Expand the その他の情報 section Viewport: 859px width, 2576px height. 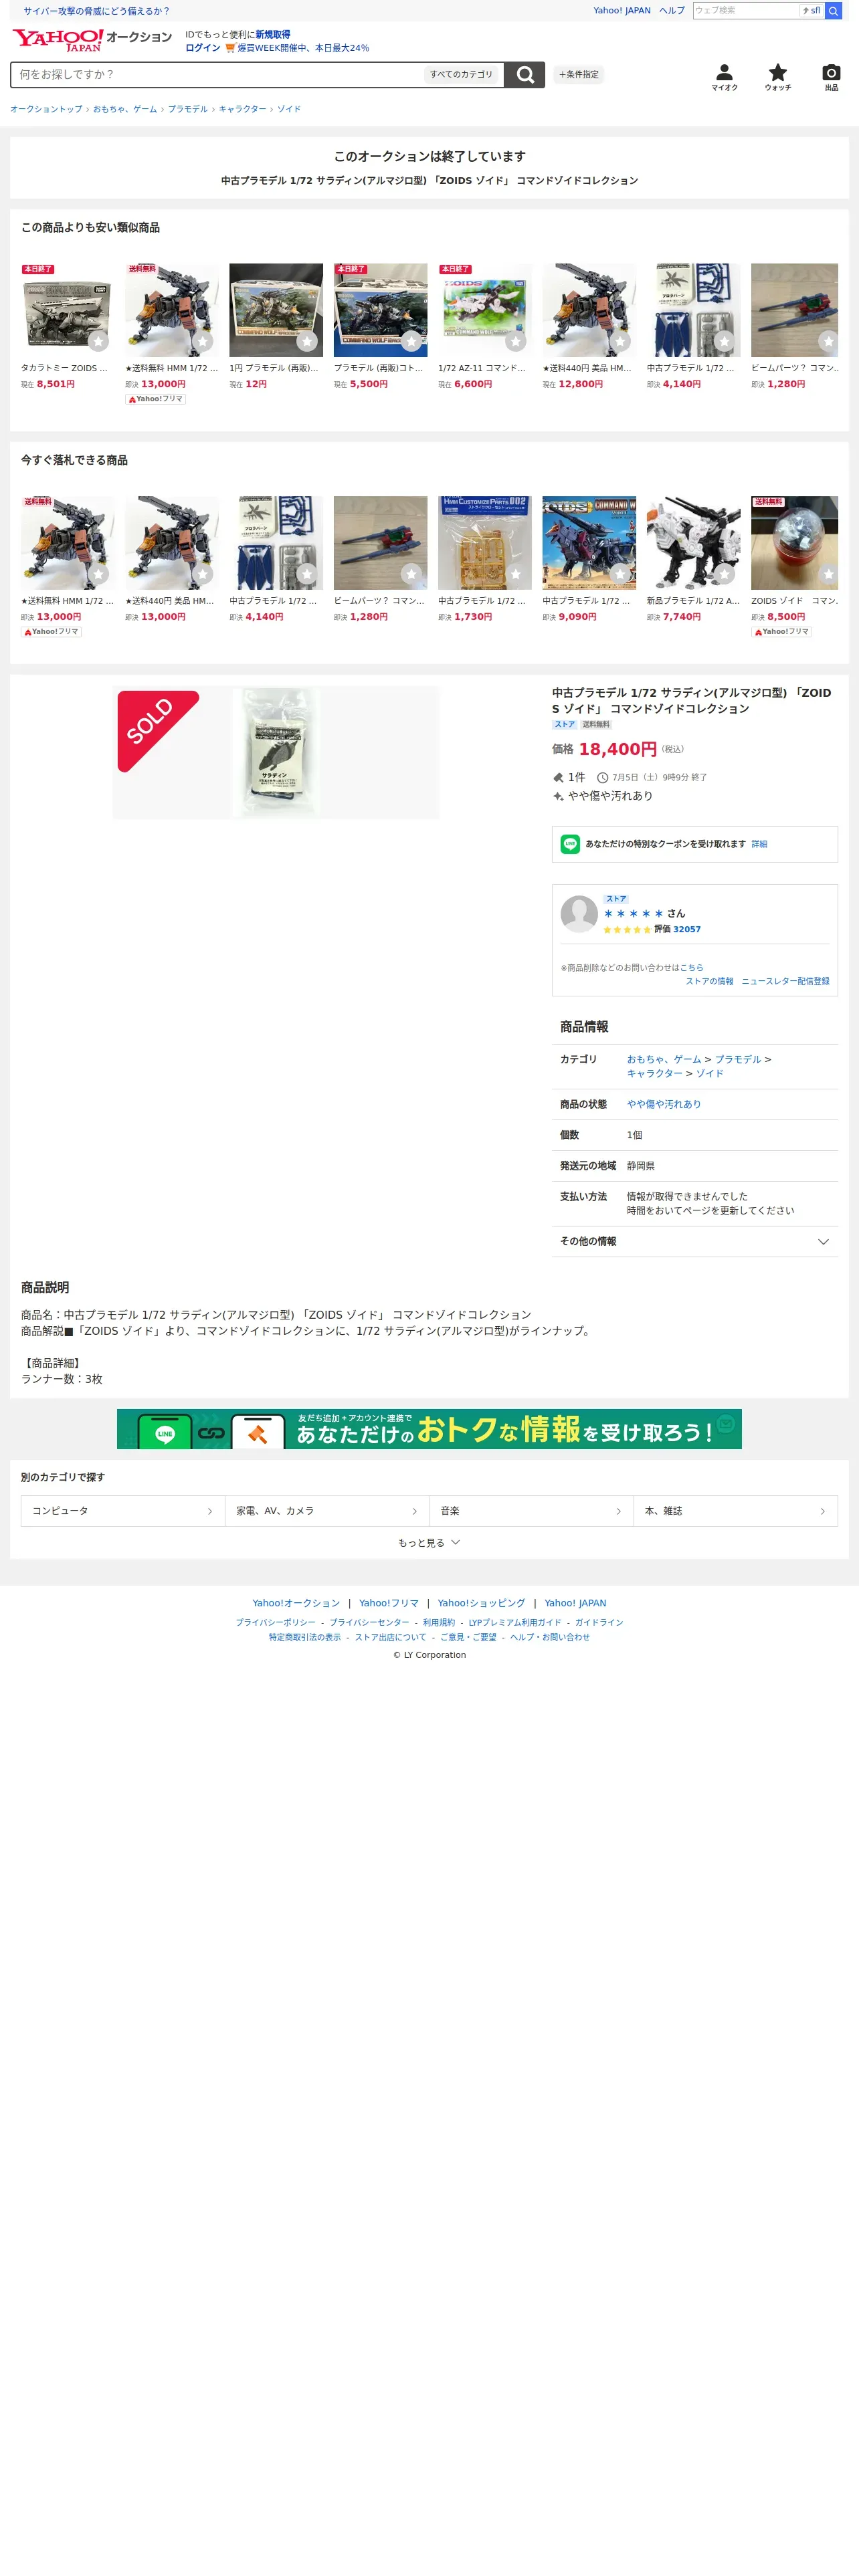[x=694, y=1241]
